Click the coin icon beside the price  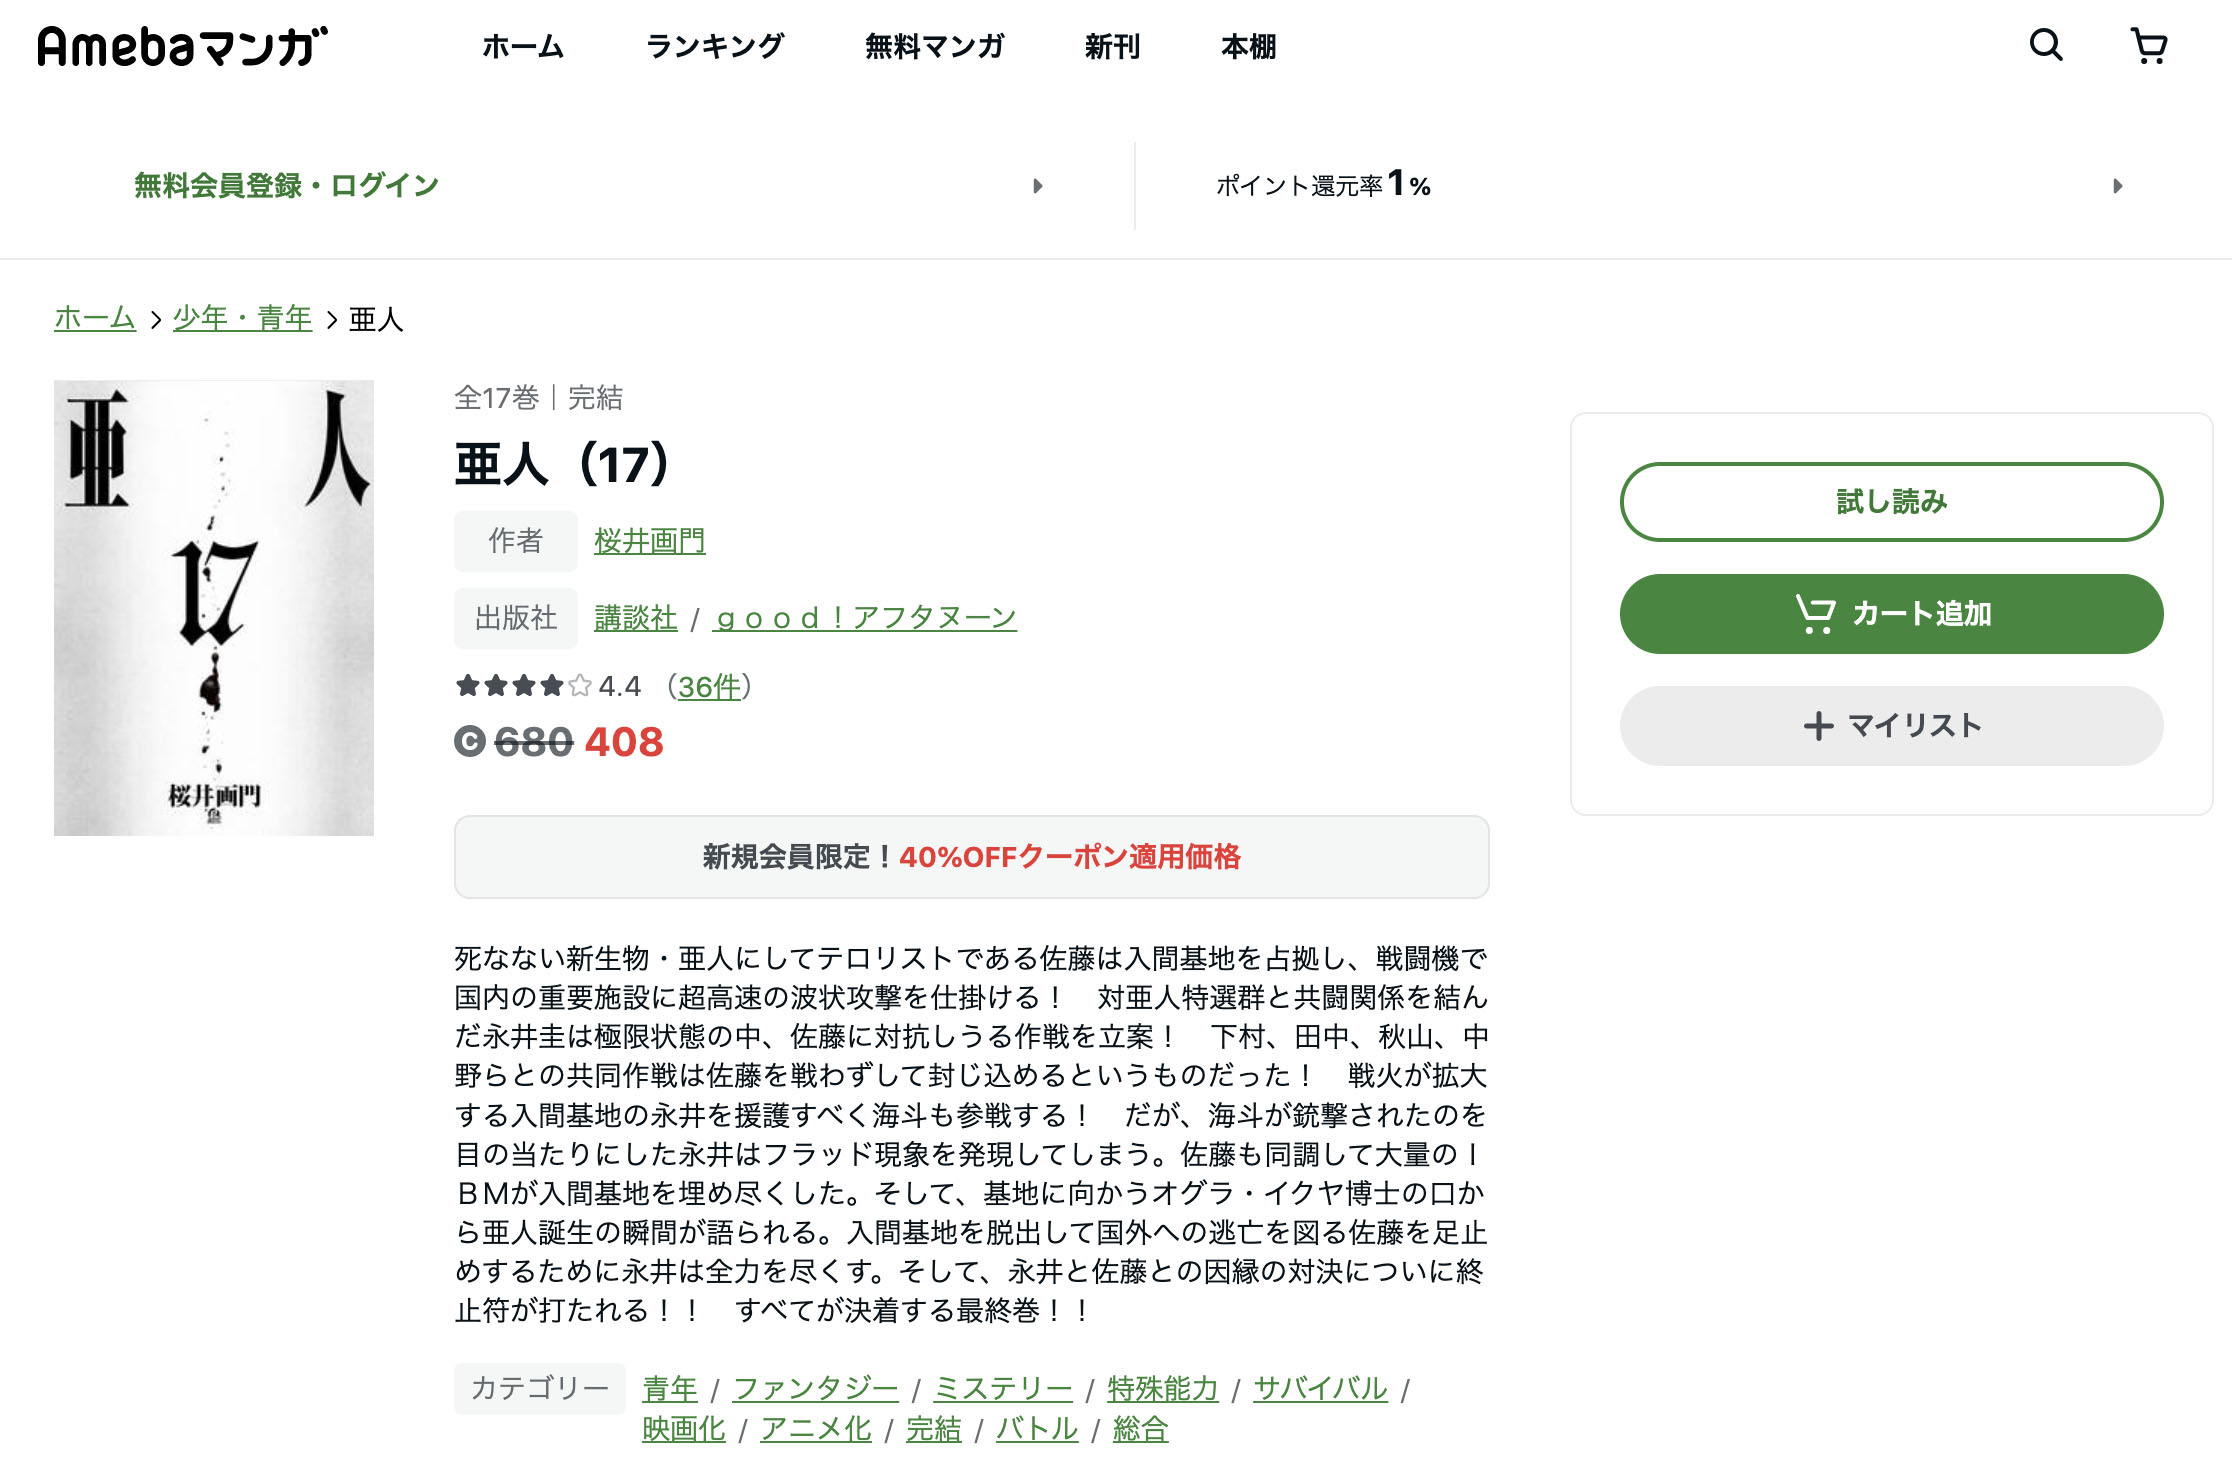[470, 742]
